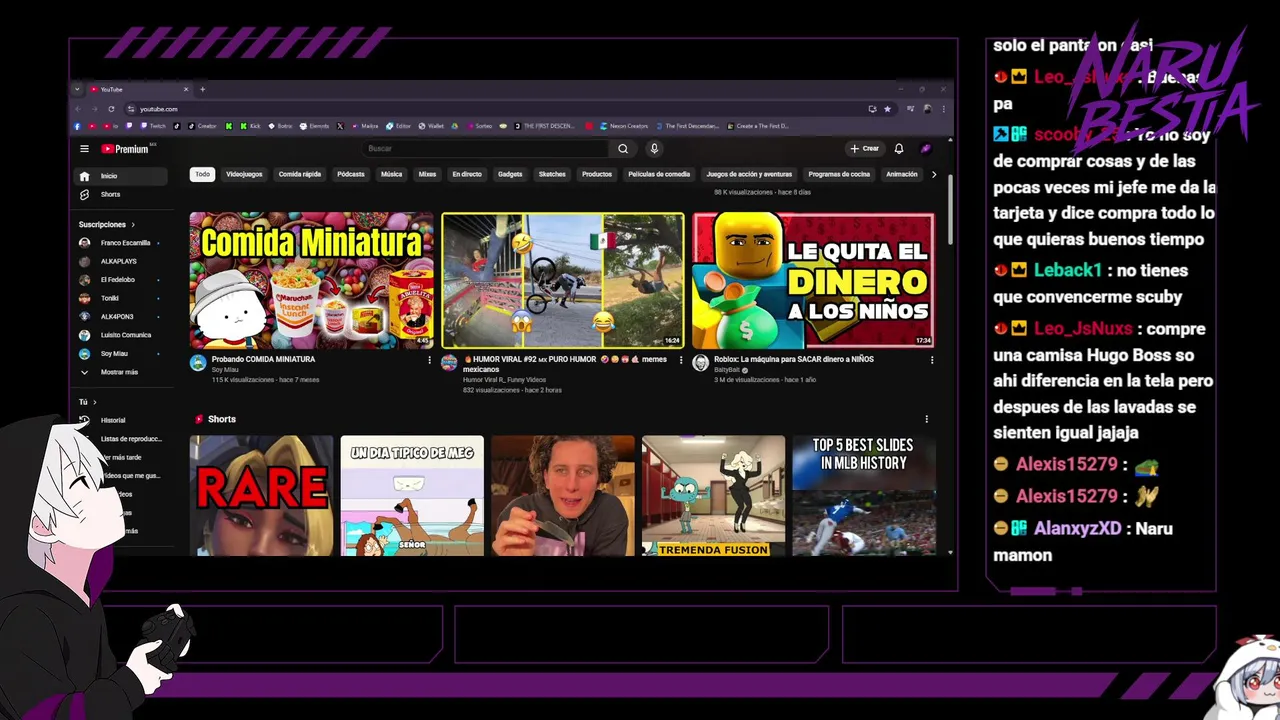Select the Todo filter chip
The image size is (1280, 720).
[203, 174]
